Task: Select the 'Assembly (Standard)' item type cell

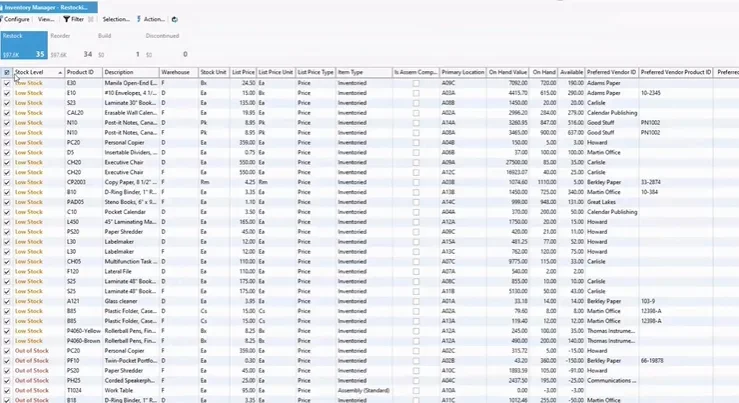Action: [364, 390]
